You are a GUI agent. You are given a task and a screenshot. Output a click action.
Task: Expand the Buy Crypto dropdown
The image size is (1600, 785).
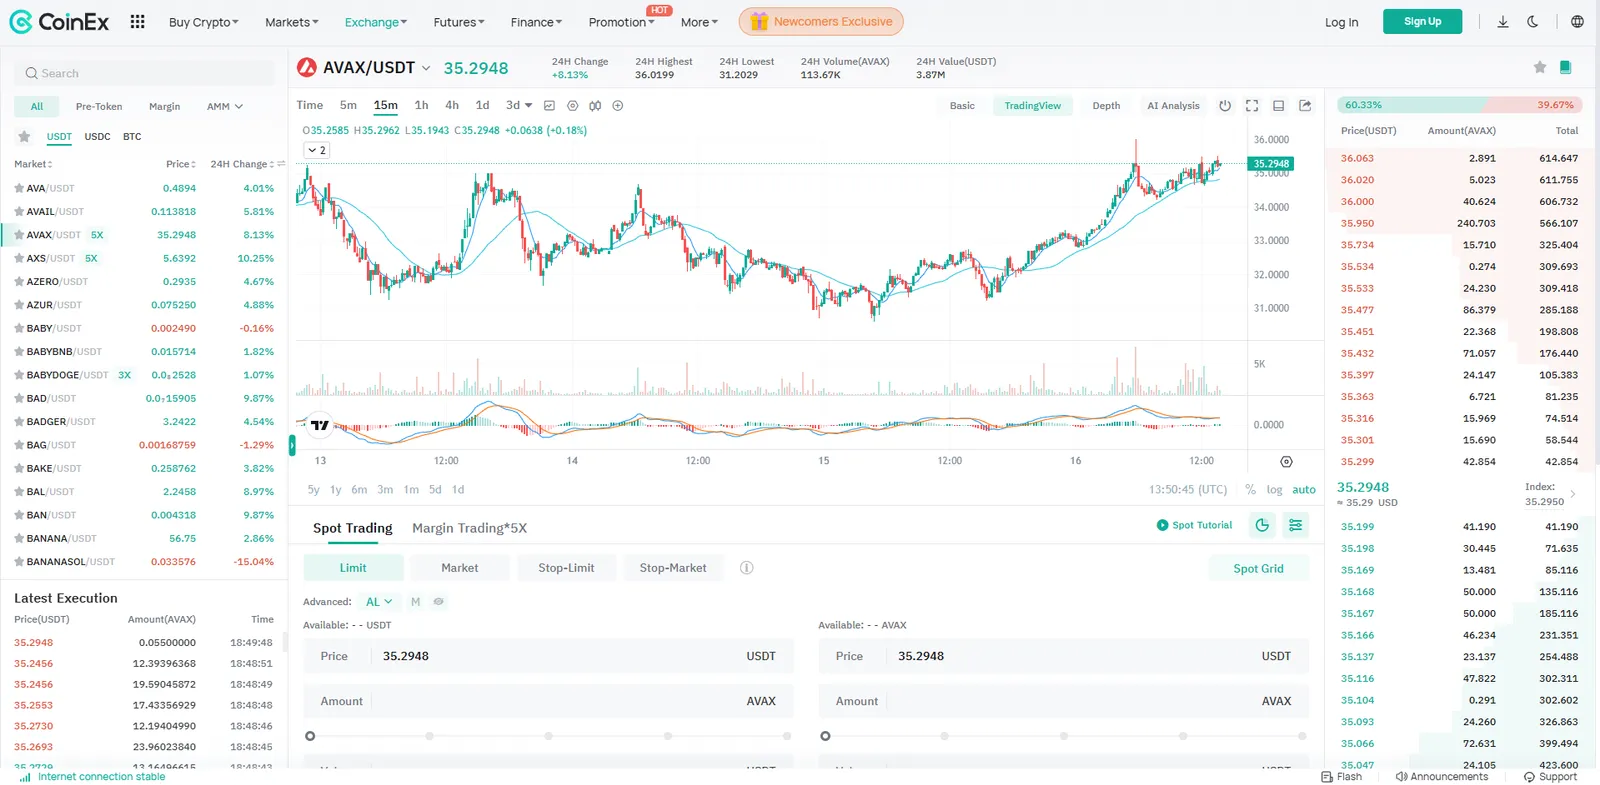204,22
